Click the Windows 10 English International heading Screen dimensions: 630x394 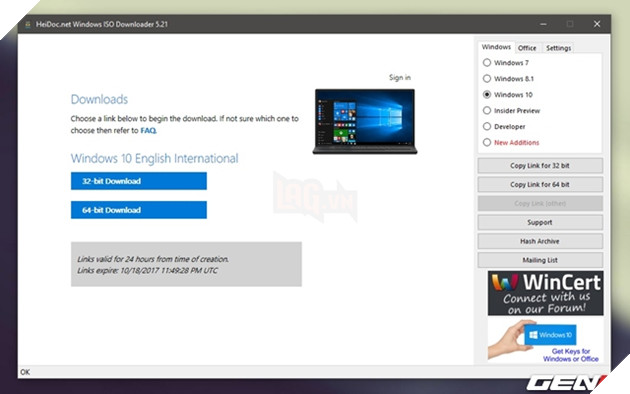pos(155,158)
